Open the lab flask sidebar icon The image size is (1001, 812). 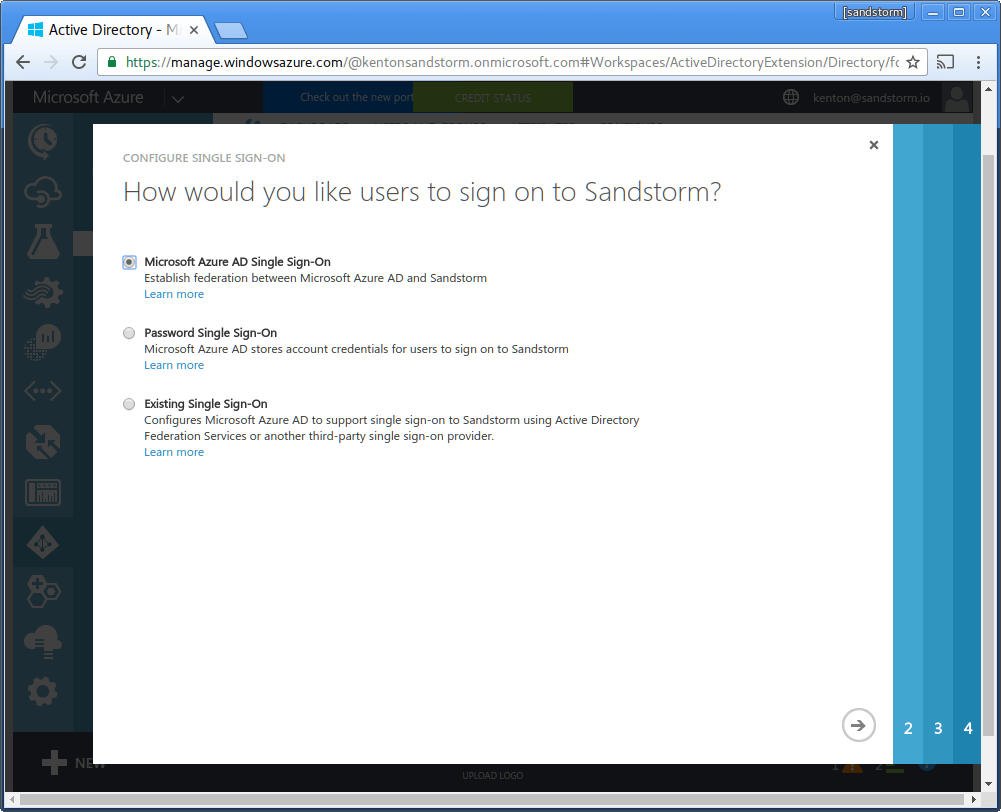pos(43,242)
